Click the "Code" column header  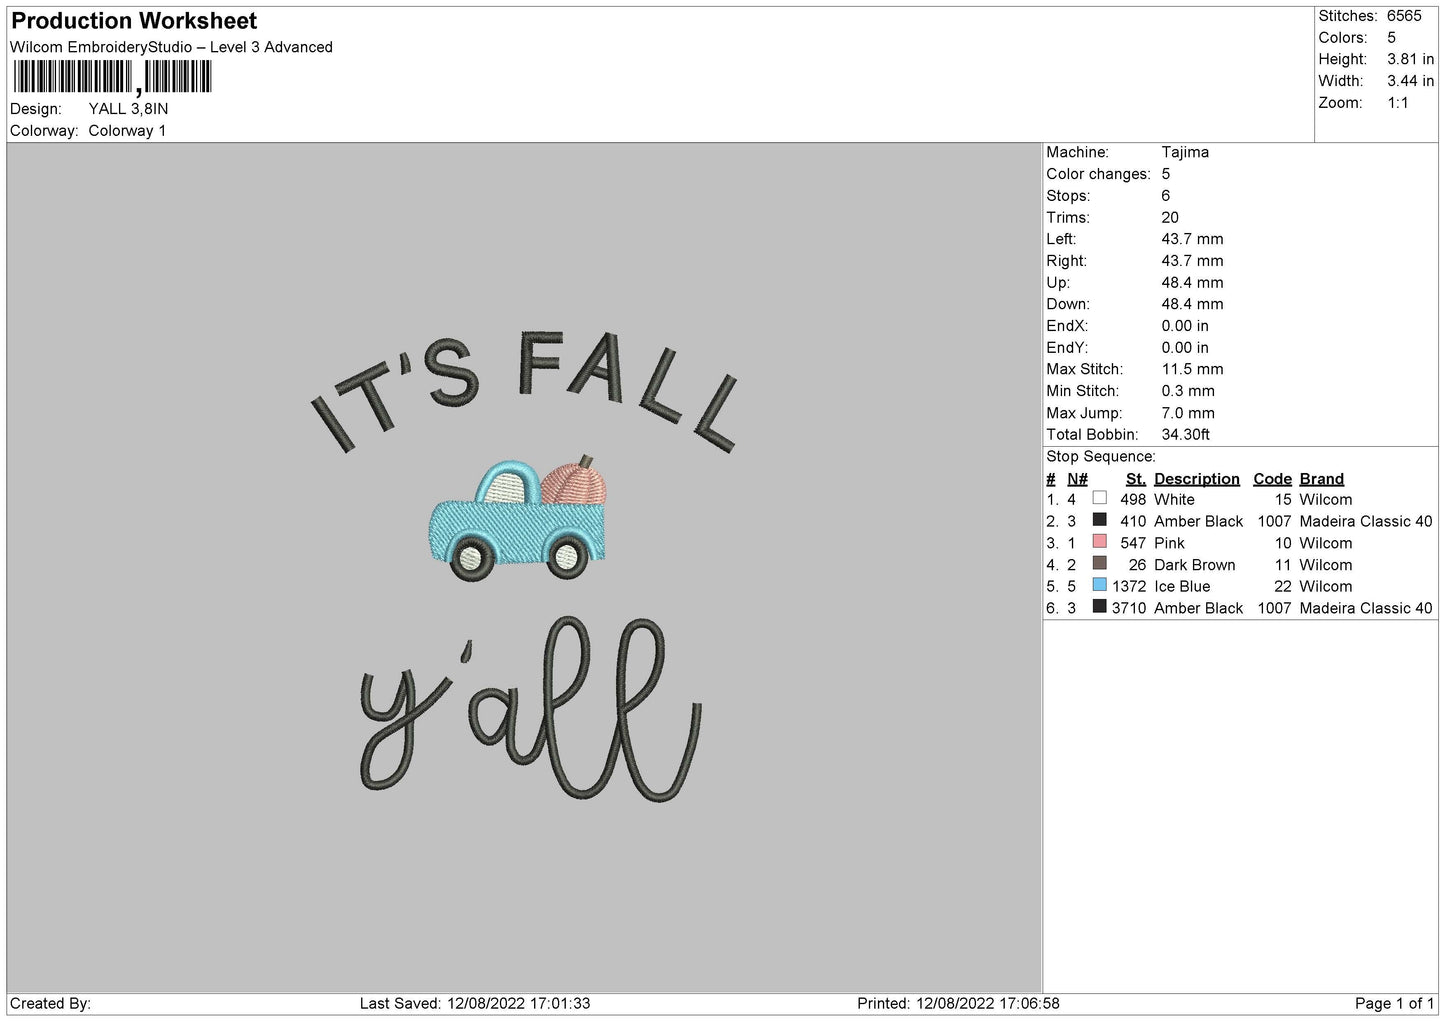[x=1272, y=479]
